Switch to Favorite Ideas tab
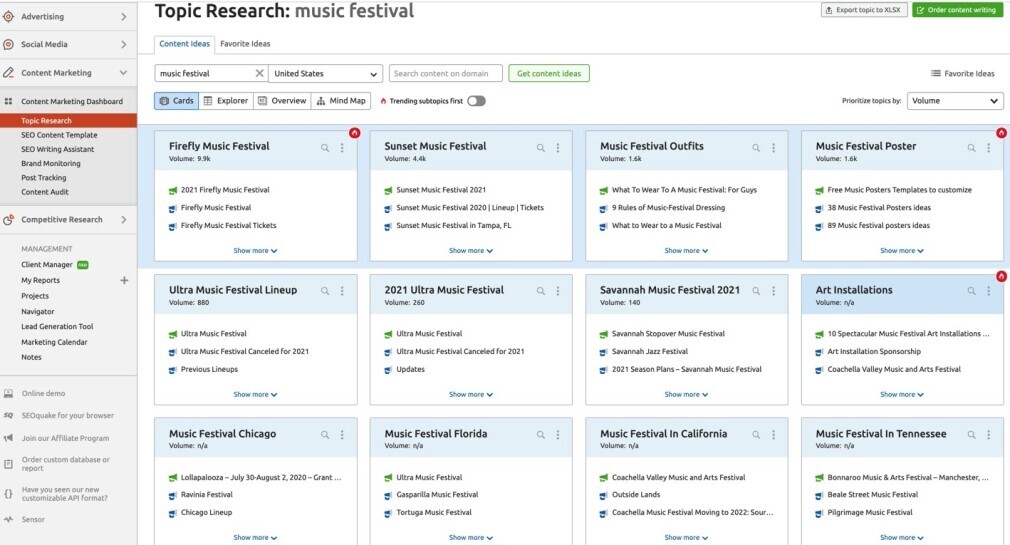Image resolution: width=1010 pixels, height=545 pixels. [245, 44]
